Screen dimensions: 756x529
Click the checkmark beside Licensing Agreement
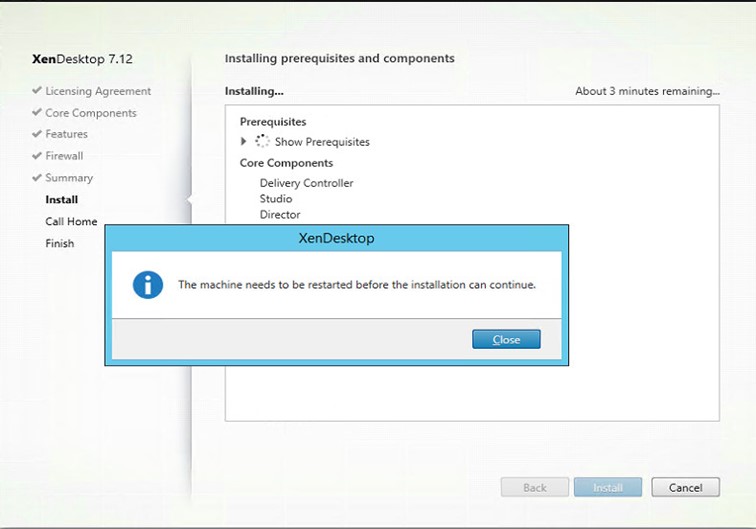[37, 90]
